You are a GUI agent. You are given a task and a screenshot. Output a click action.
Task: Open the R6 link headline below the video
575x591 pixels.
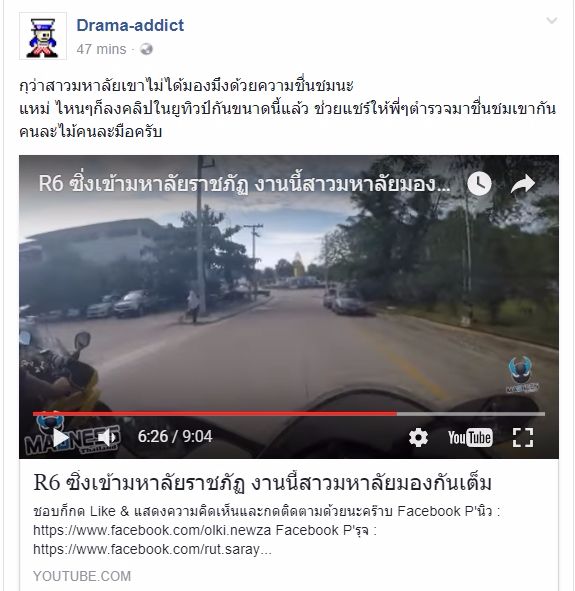[262, 483]
